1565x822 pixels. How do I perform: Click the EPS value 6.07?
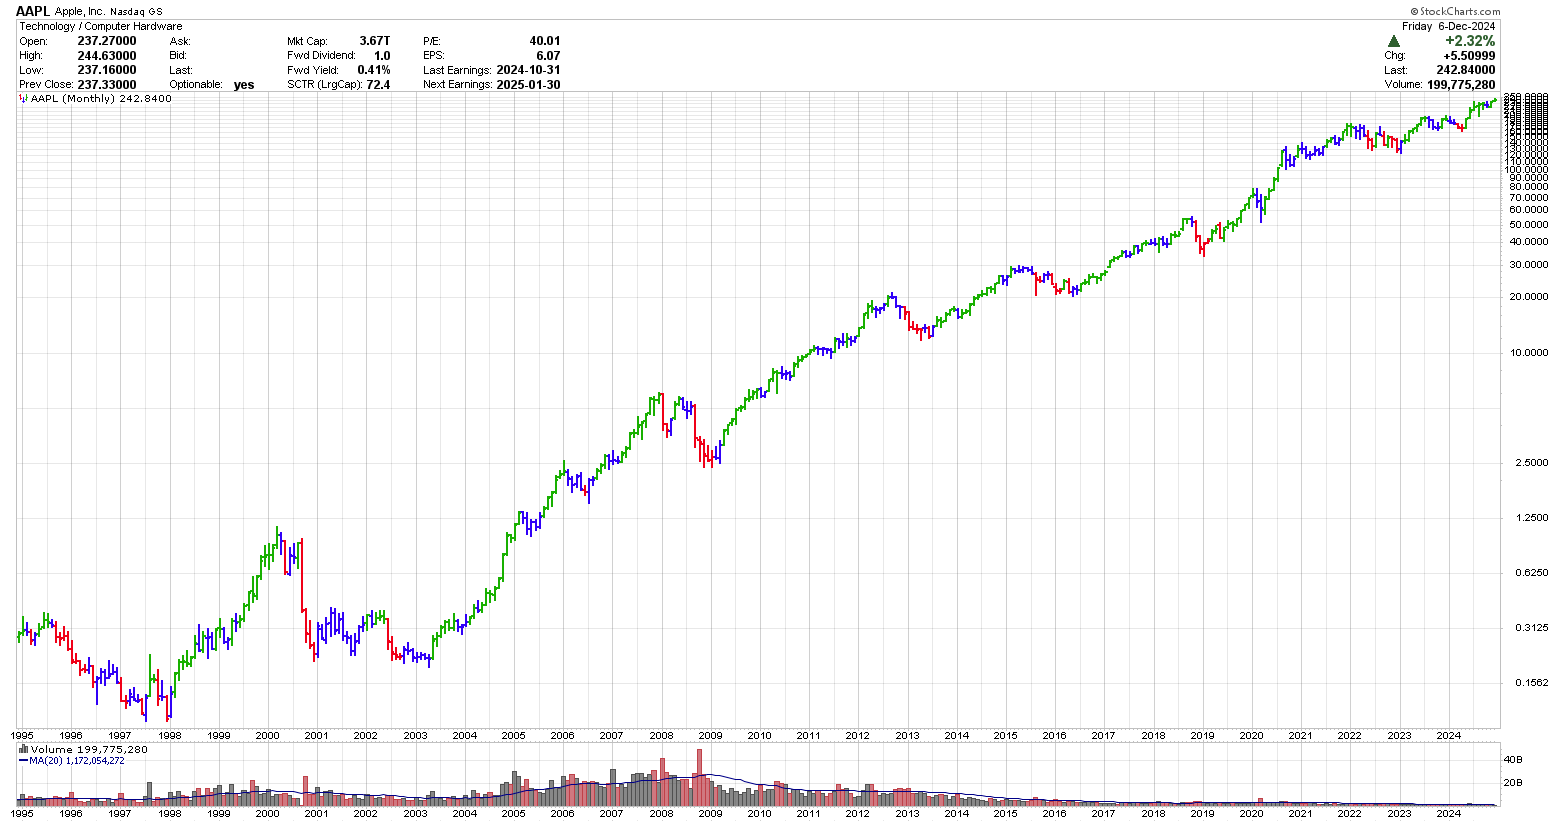(x=548, y=56)
